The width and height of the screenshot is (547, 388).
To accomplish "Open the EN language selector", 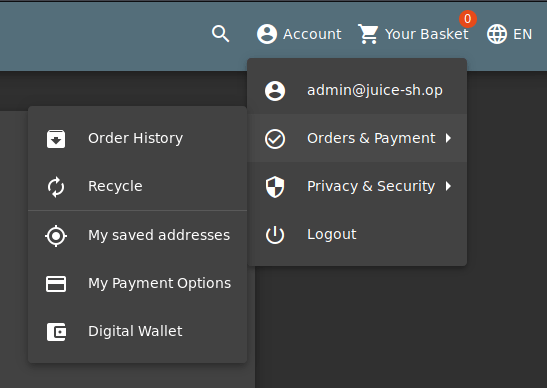I will [x=522, y=34].
